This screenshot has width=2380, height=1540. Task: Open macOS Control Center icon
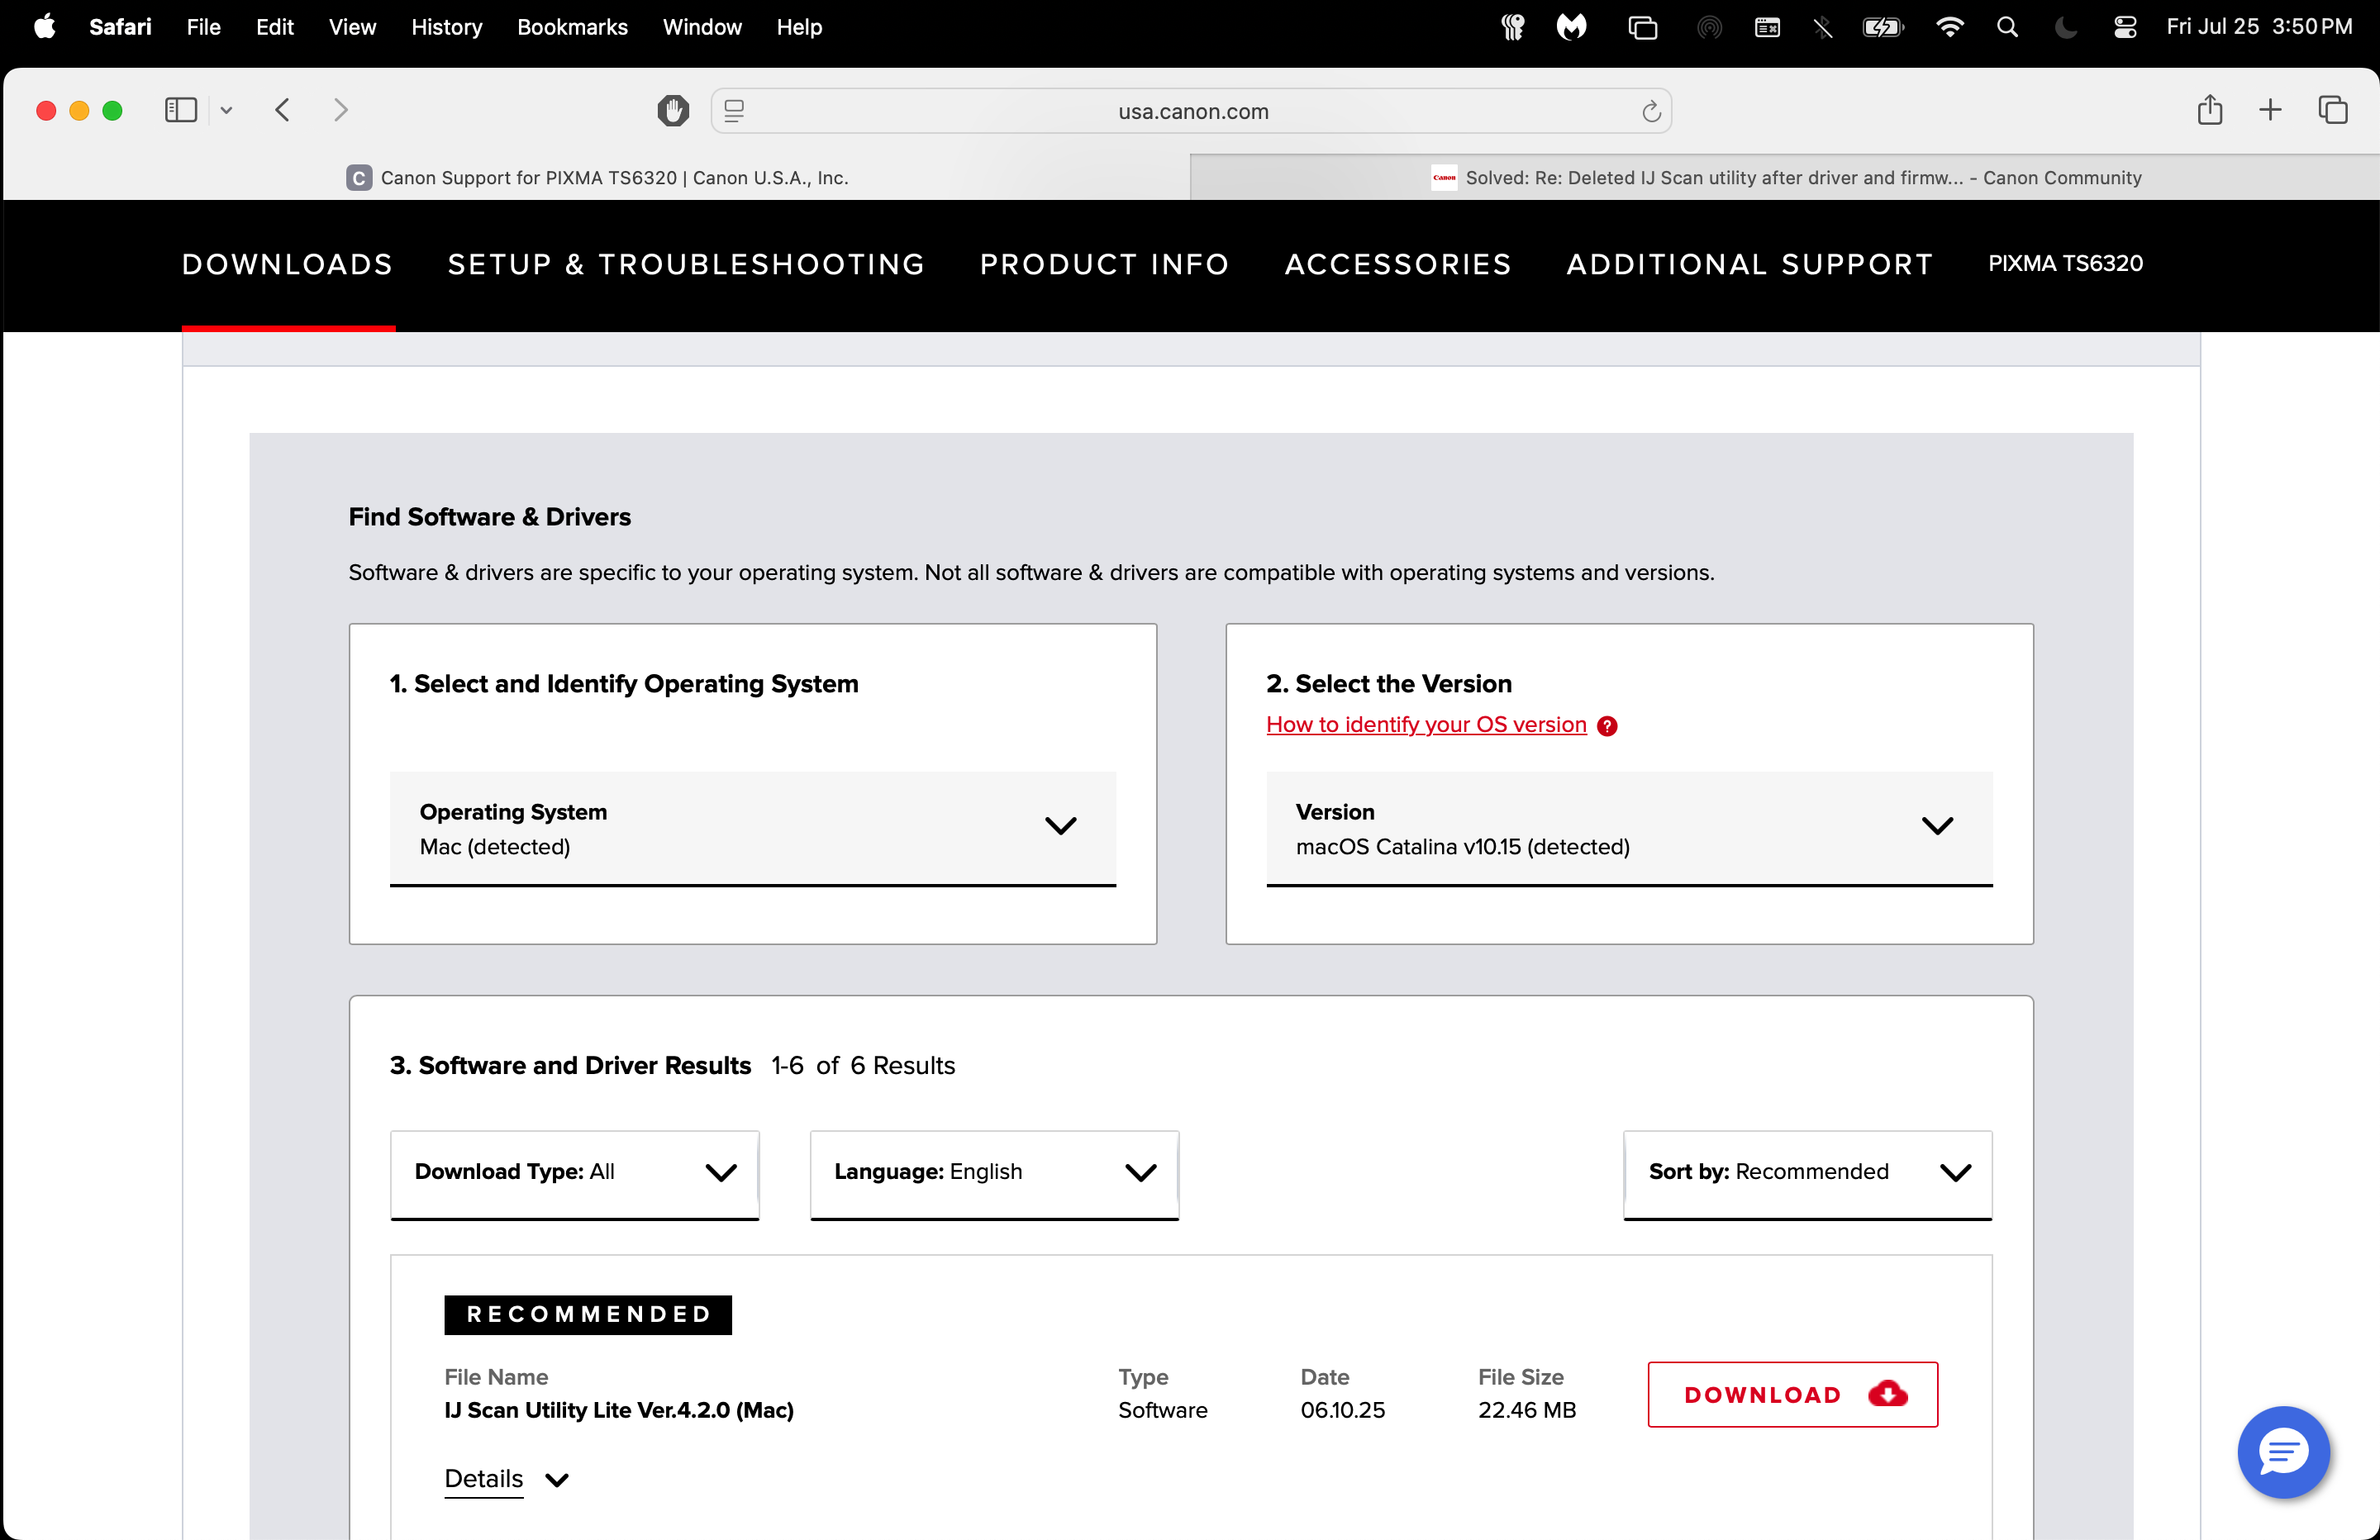[2125, 27]
